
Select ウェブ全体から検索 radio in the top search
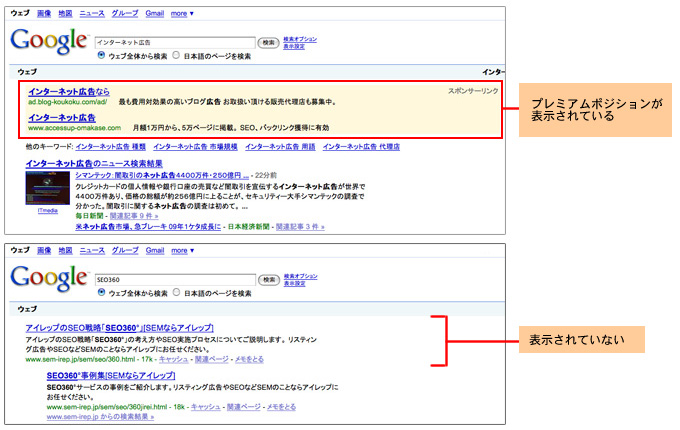pyautogui.click(x=100, y=56)
